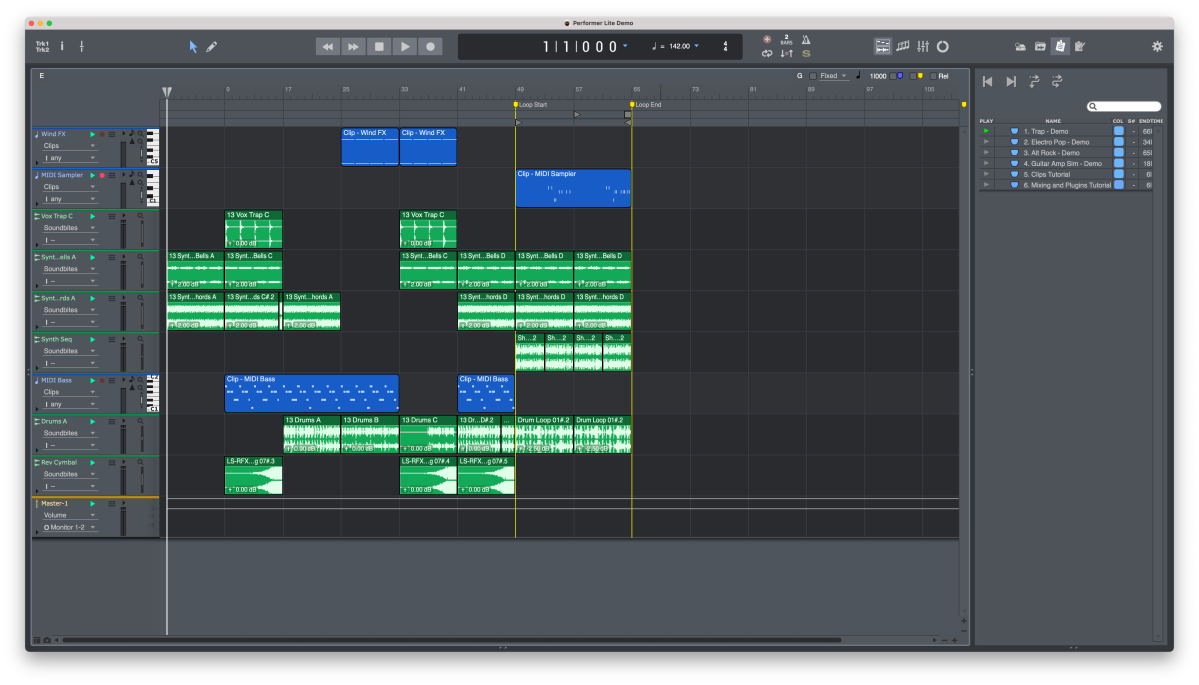Select the 1. Trap - Demo chunk
1199x685 pixels.
pos(1046,131)
